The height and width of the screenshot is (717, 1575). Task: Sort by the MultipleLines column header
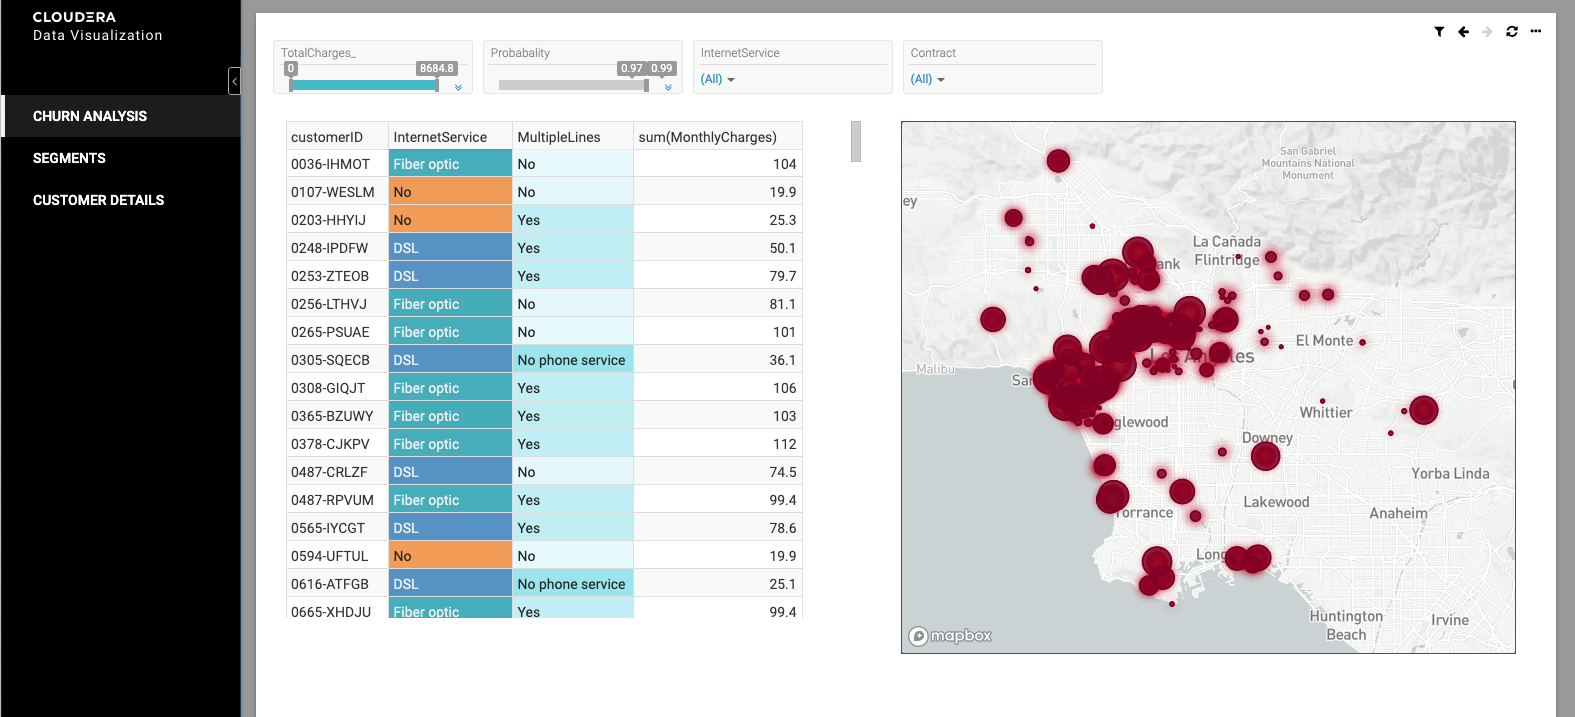(x=573, y=137)
